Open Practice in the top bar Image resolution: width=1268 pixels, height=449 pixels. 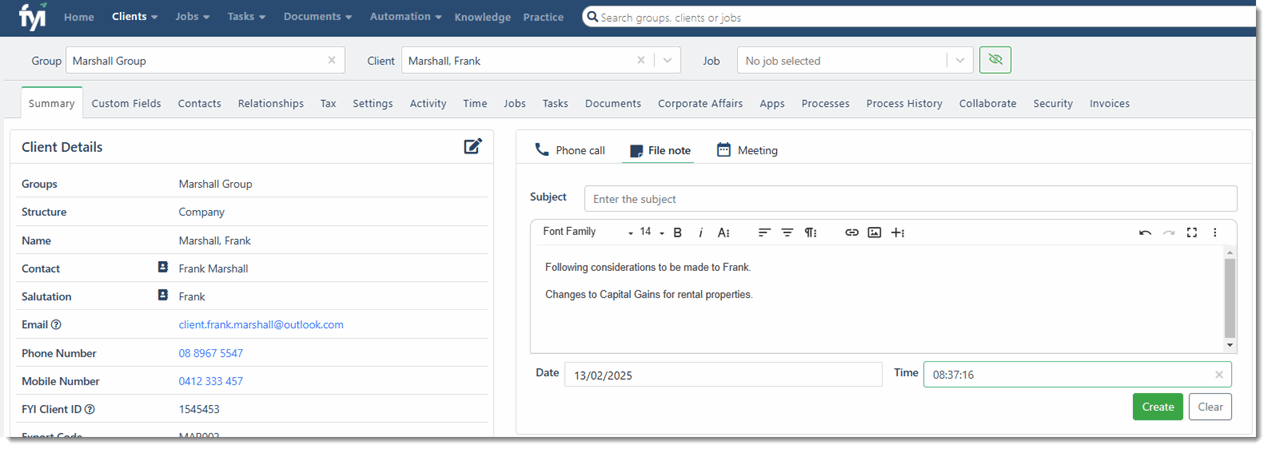[543, 17]
